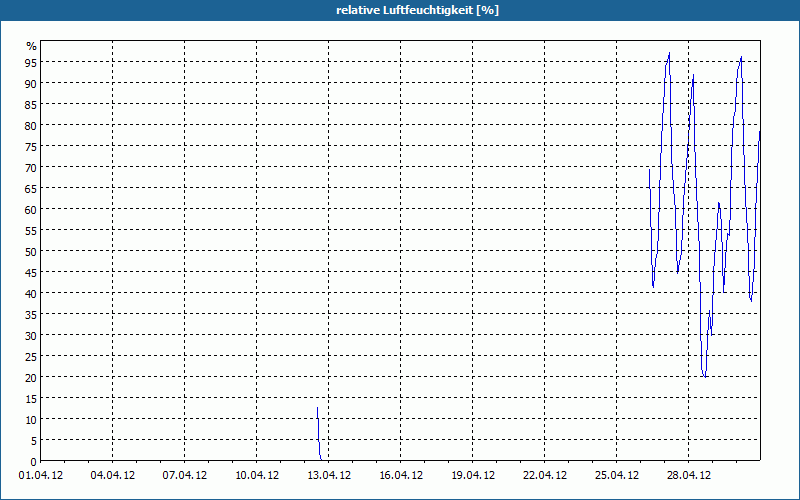
Task: Select the x-axis date label 13.04.12
Action: (x=329, y=476)
